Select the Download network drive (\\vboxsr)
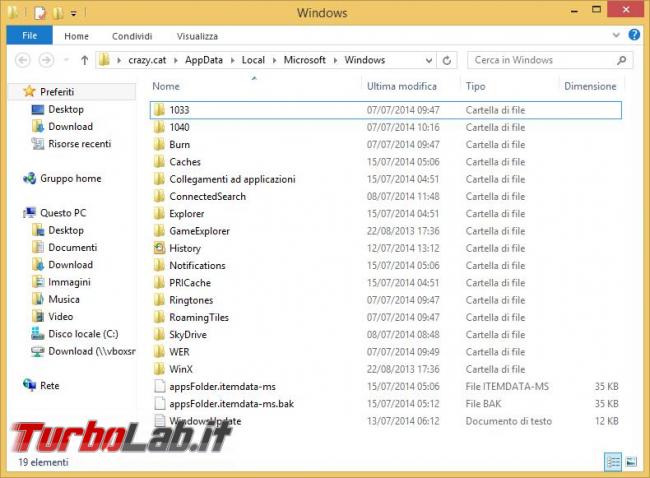The width and height of the screenshot is (650, 478). pos(92,352)
